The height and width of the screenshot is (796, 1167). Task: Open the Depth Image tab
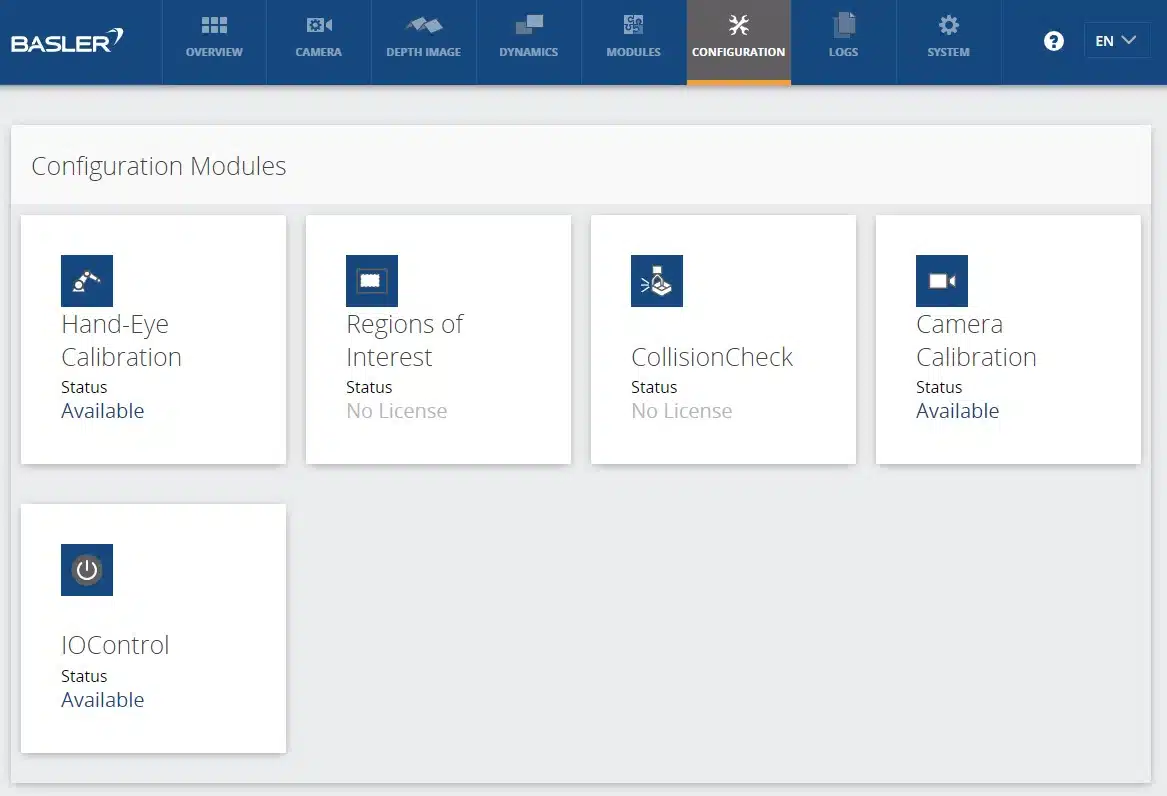click(x=423, y=38)
